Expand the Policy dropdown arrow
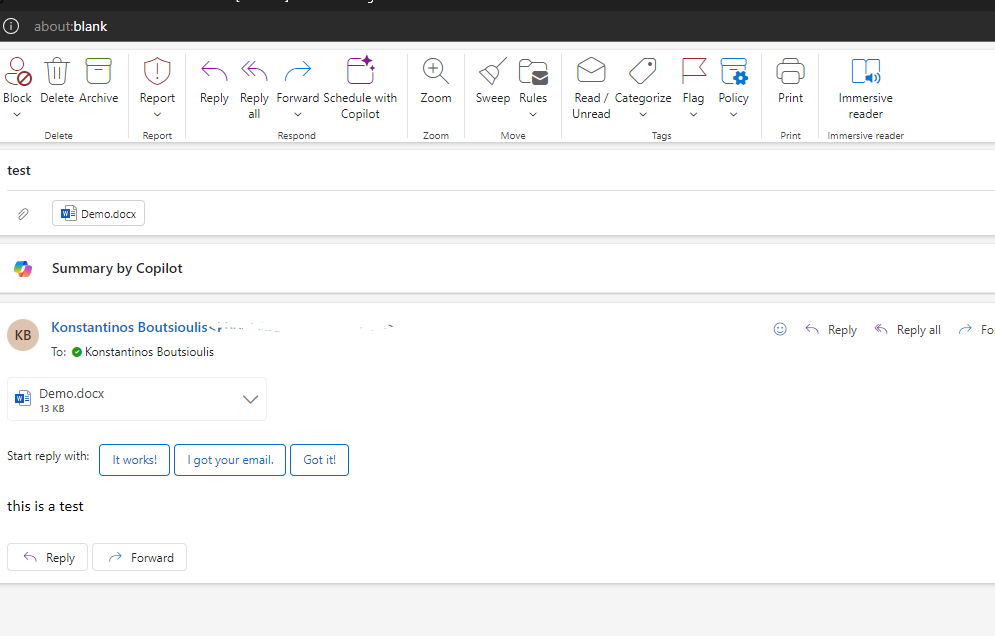This screenshot has width=995, height=636. 734,115
